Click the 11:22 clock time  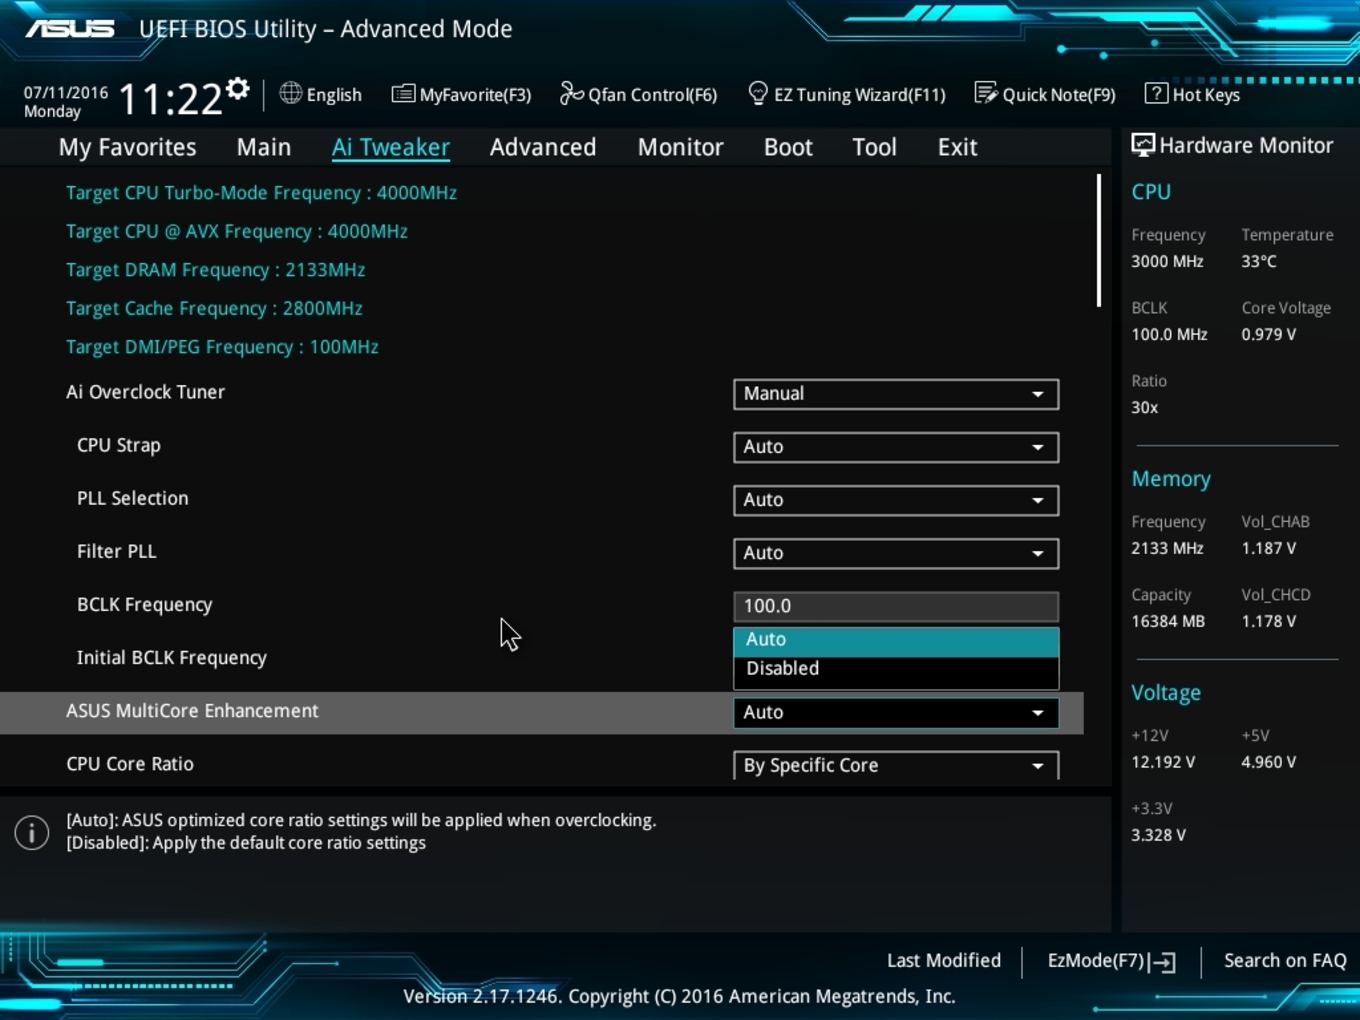(x=170, y=99)
